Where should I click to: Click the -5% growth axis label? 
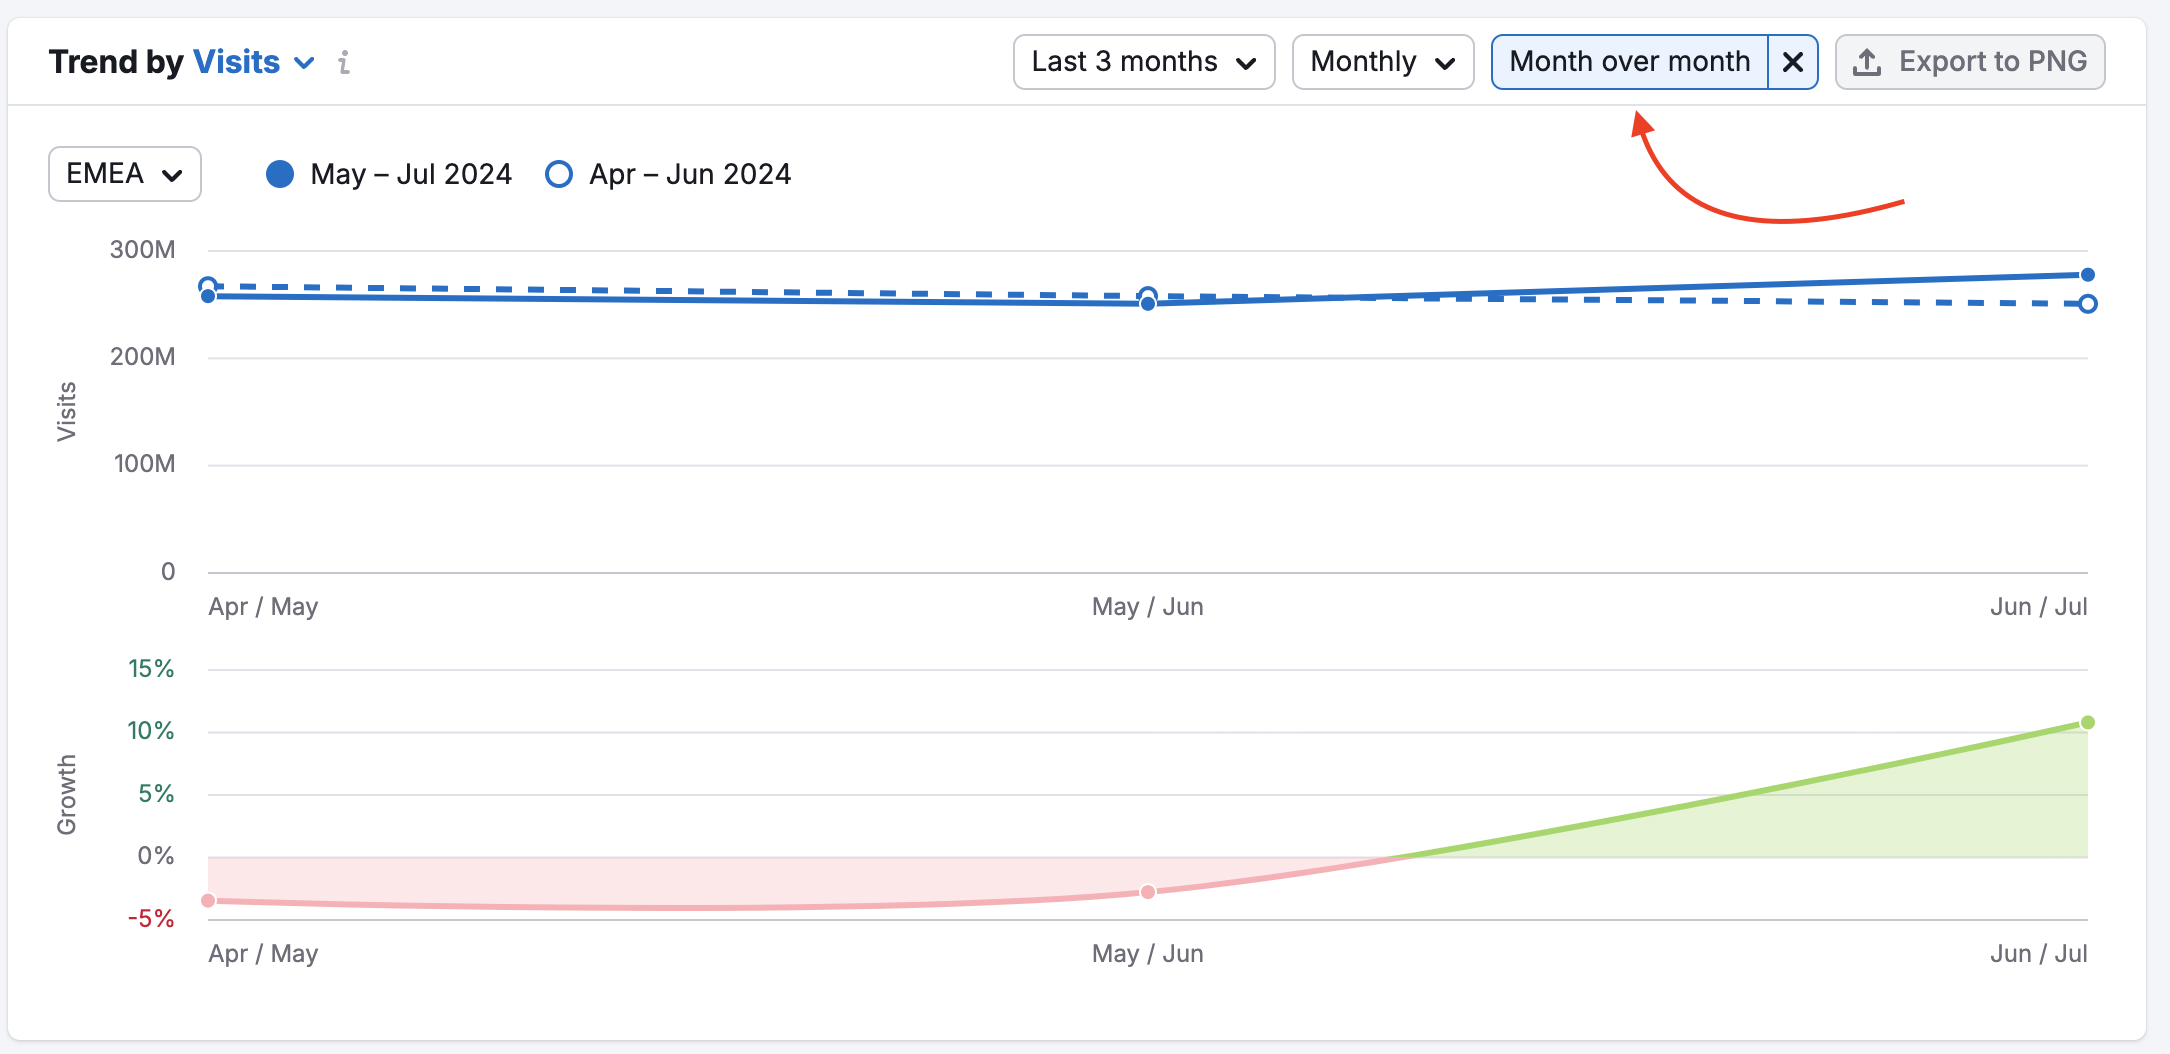(151, 919)
